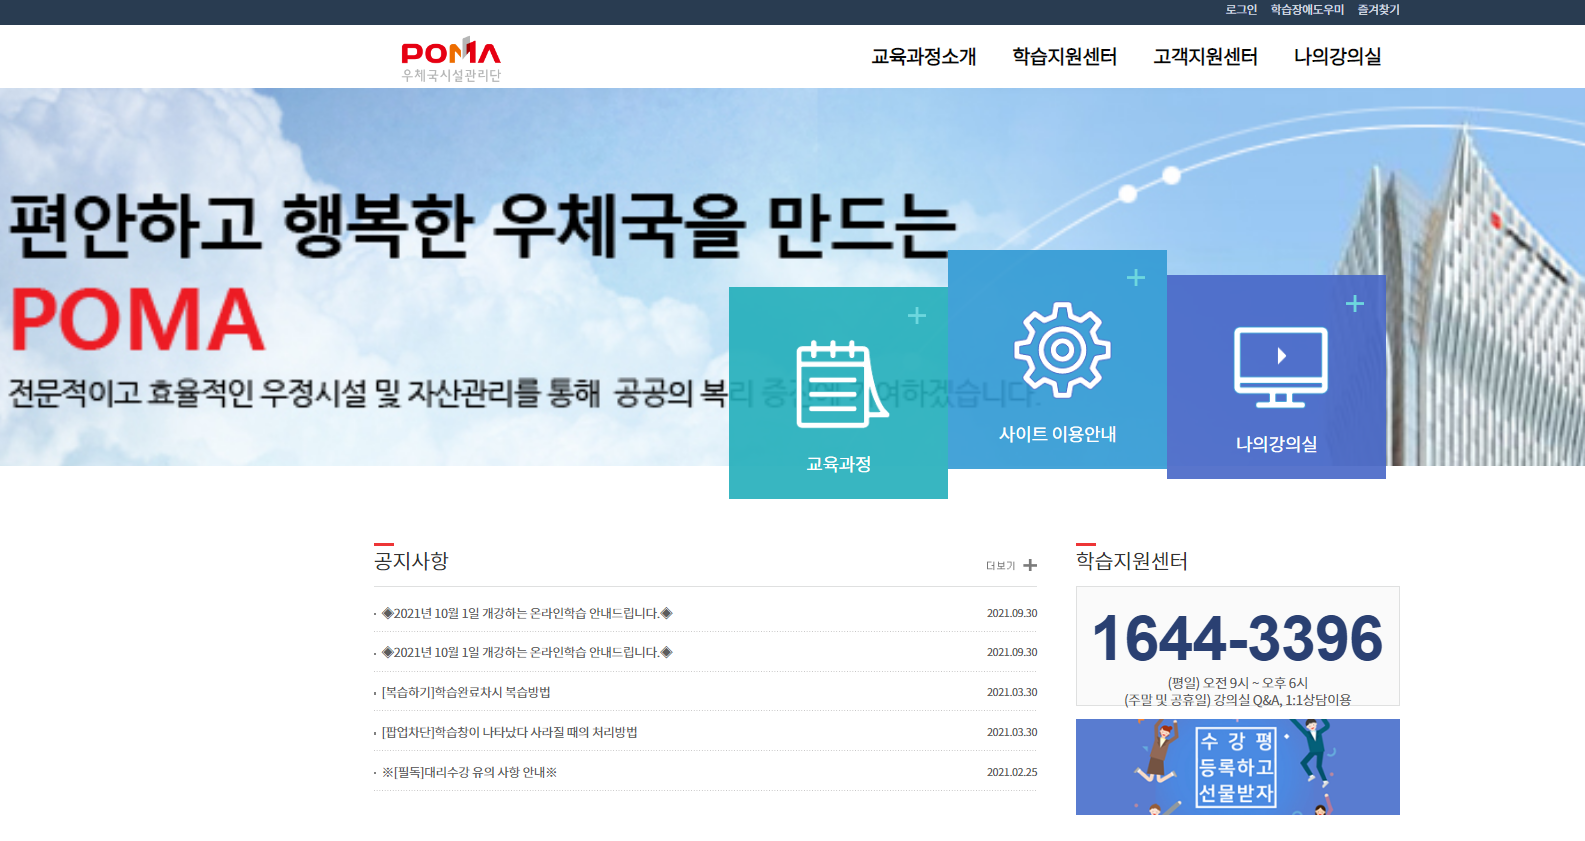Click the 더보기 plus icon for notices
Image resolution: width=1585 pixels, height=841 pixels.
coord(1030,565)
